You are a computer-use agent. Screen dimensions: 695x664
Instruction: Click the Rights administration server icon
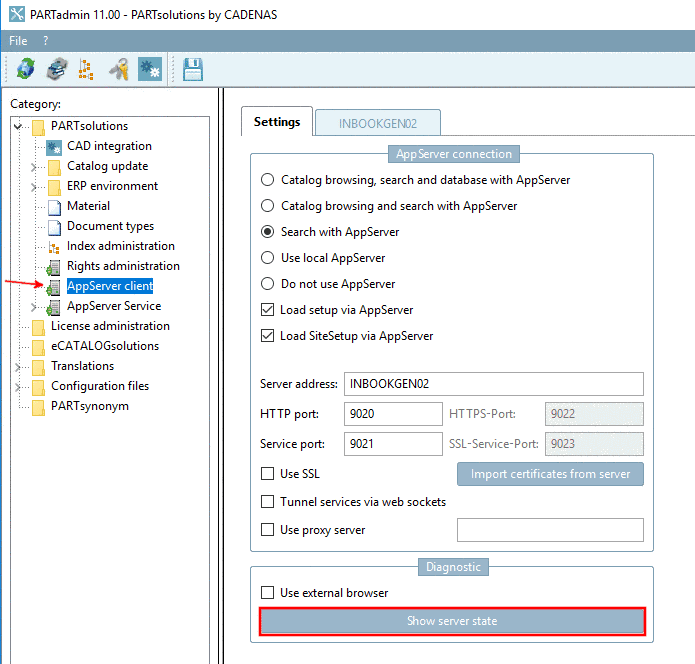click(x=53, y=267)
